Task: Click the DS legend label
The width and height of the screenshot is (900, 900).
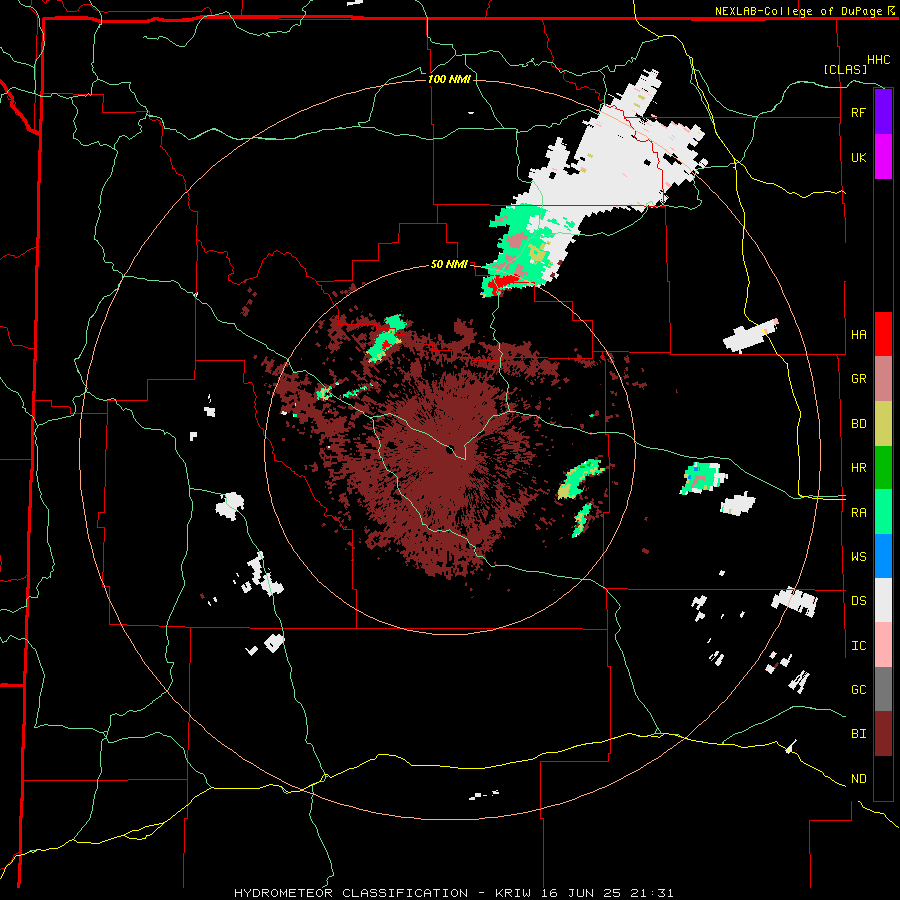Action: tap(859, 601)
